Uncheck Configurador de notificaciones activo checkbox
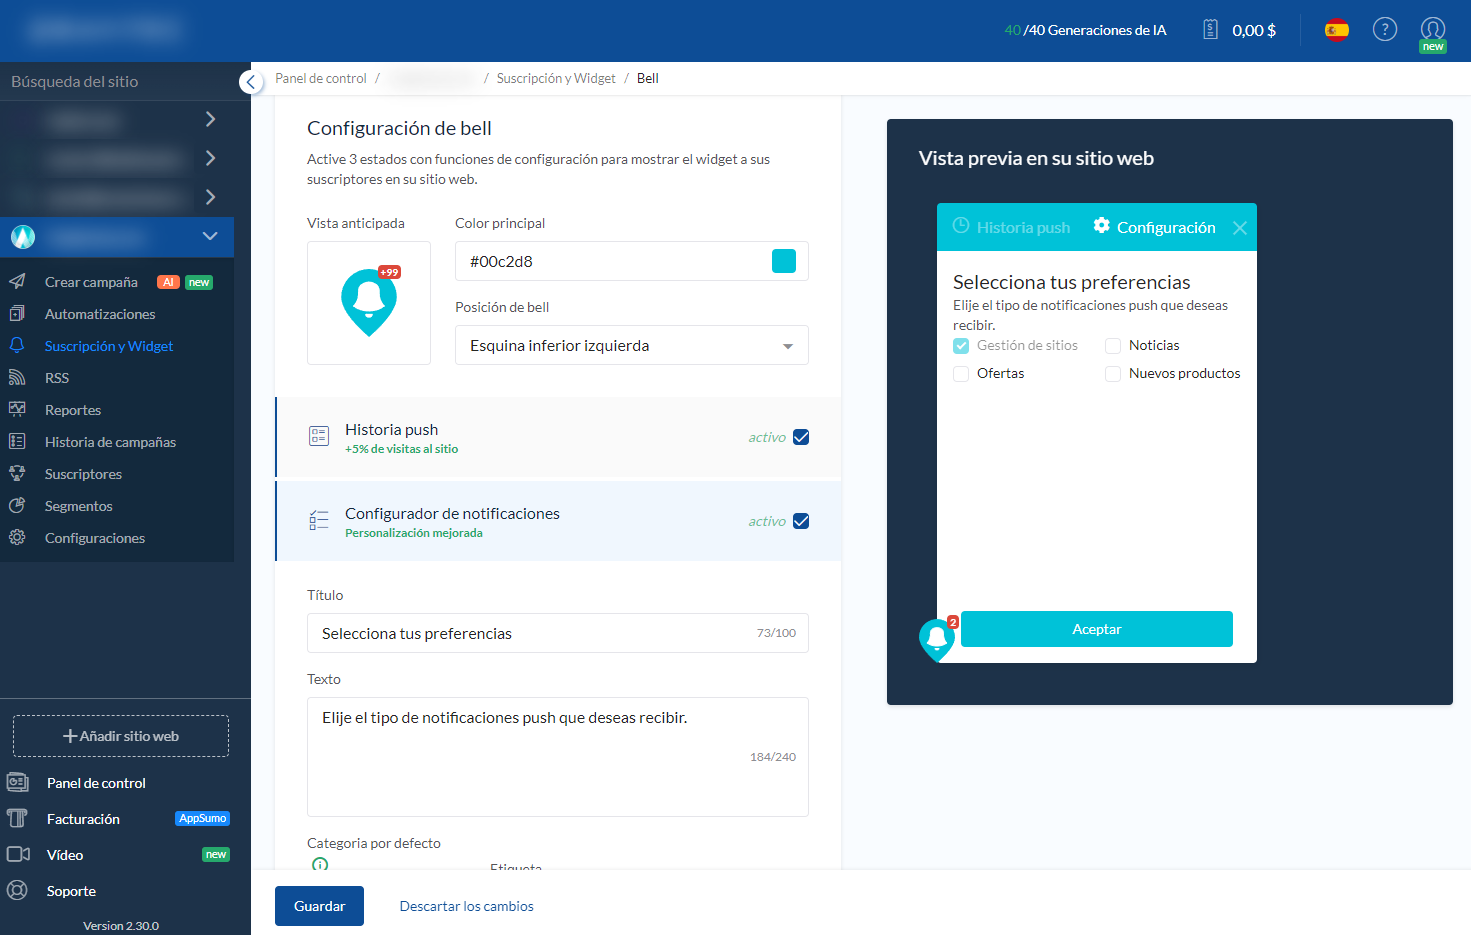Viewport: 1471px width, 935px height. point(801,521)
